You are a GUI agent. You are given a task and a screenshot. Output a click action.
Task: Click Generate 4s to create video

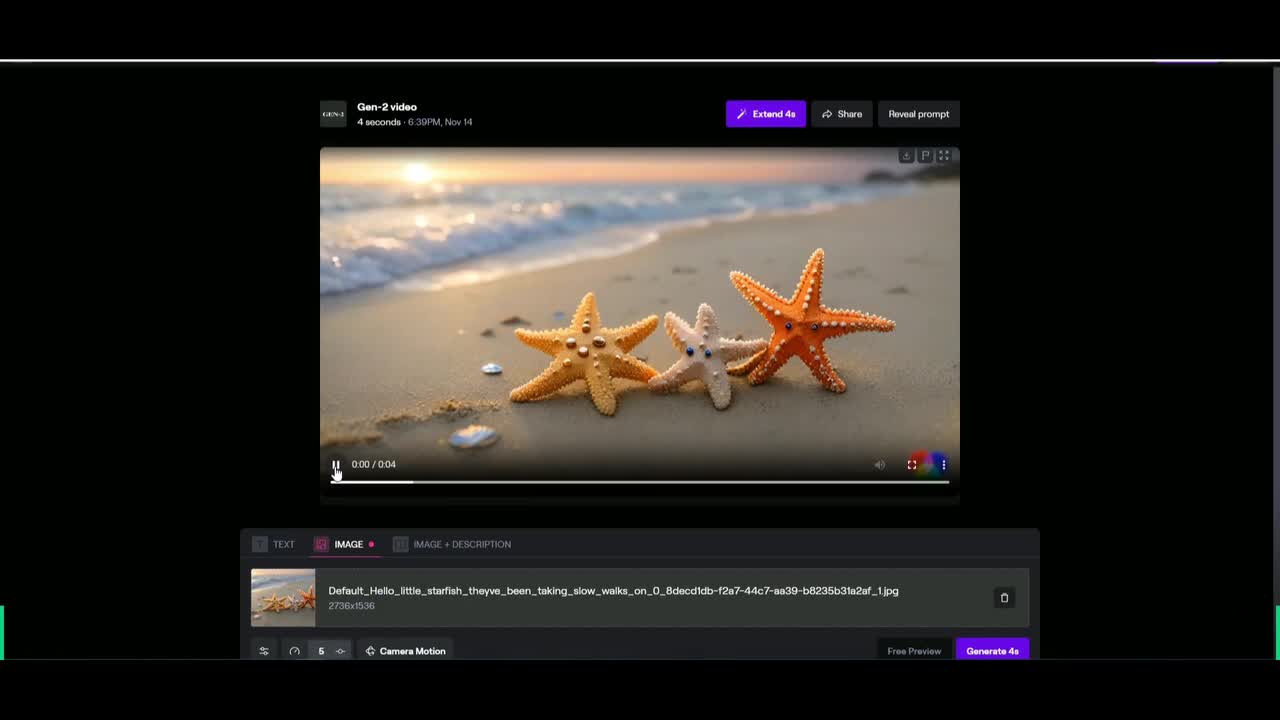[992, 651]
